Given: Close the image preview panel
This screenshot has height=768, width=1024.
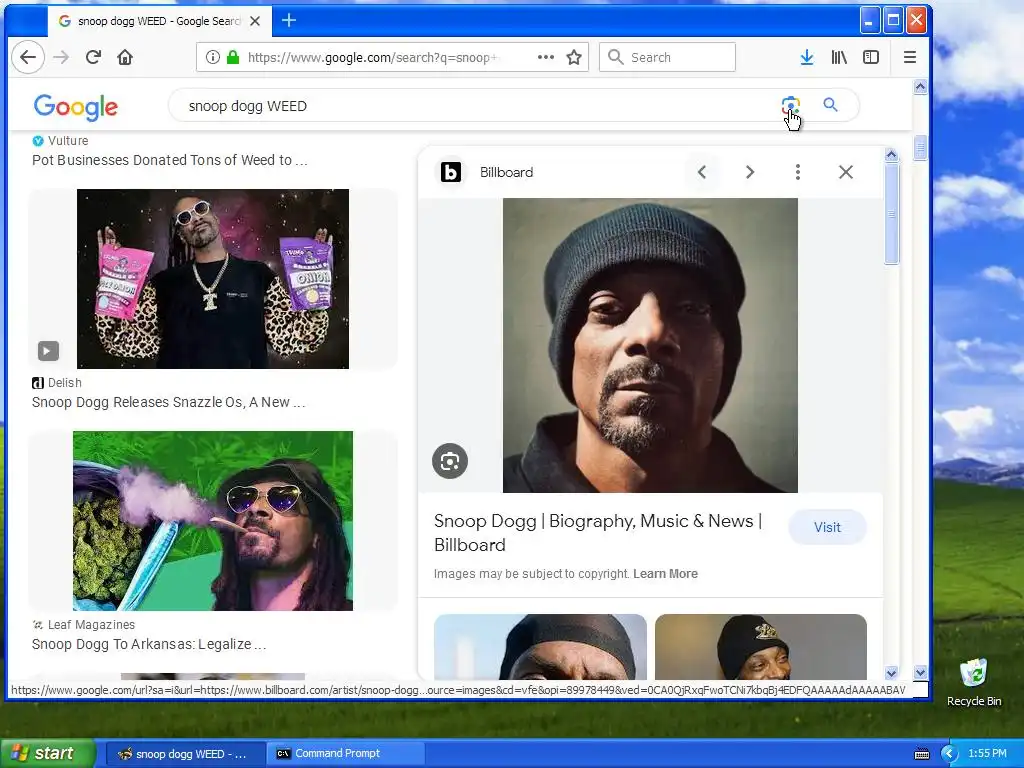Looking at the screenshot, I should tap(846, 172).
